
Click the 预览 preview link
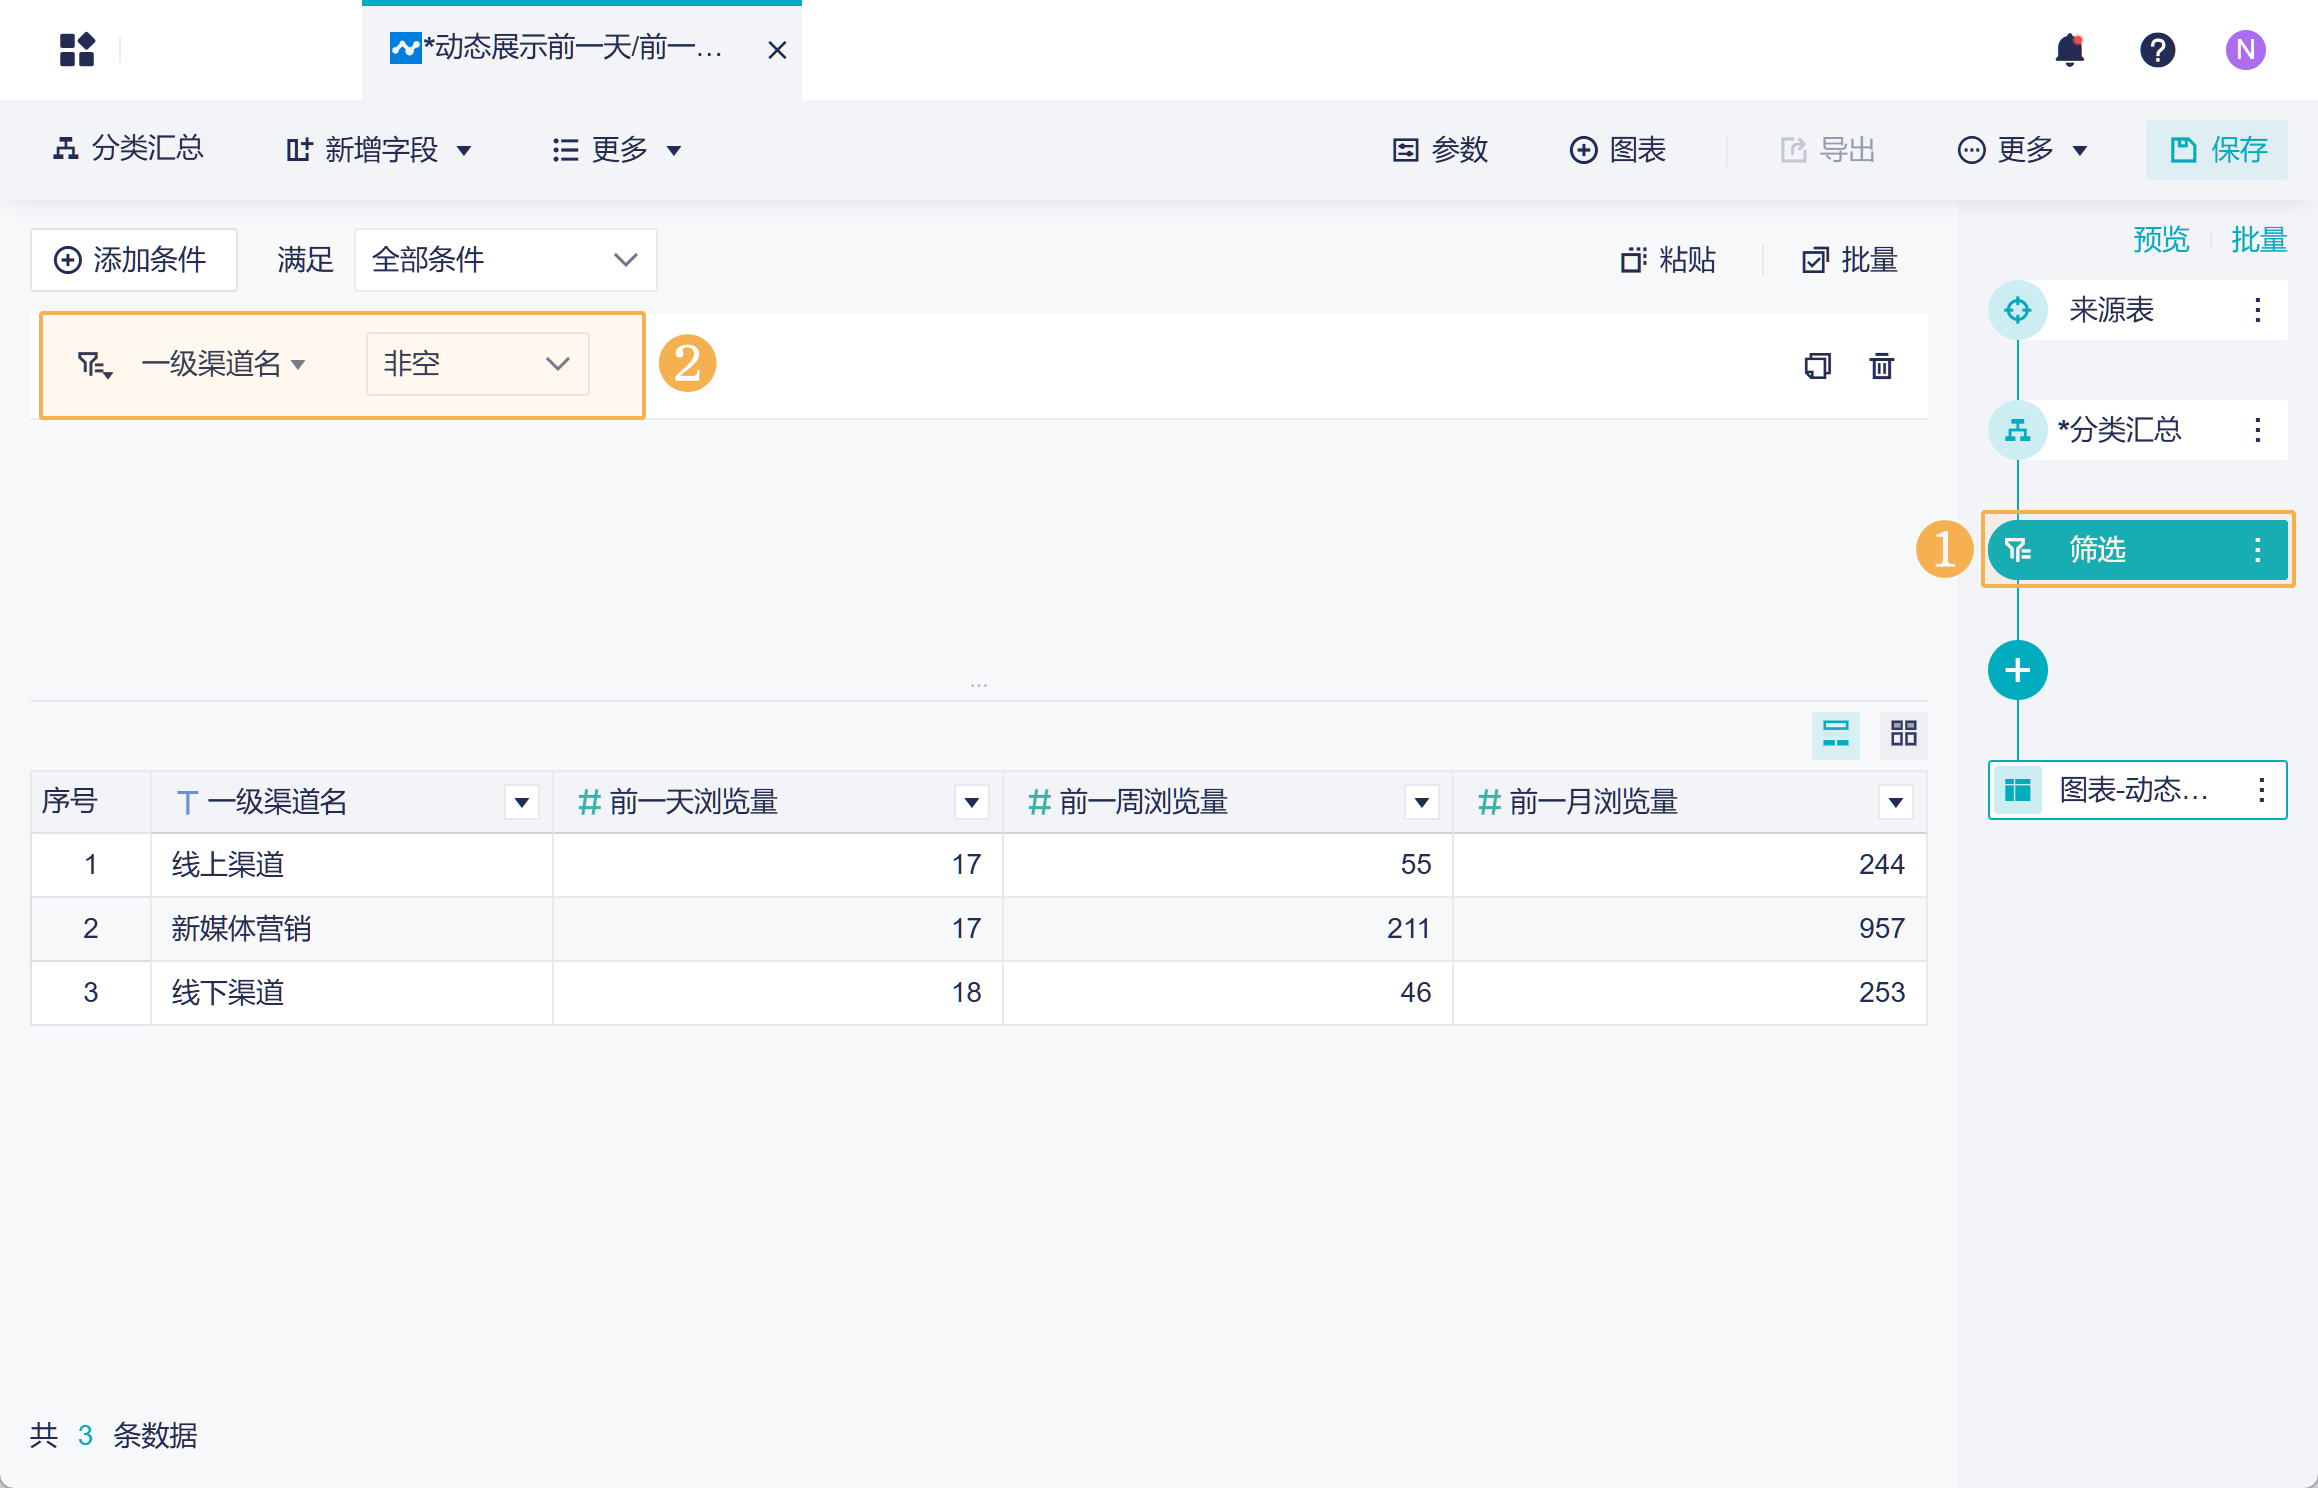click(x=2160, y=240)
